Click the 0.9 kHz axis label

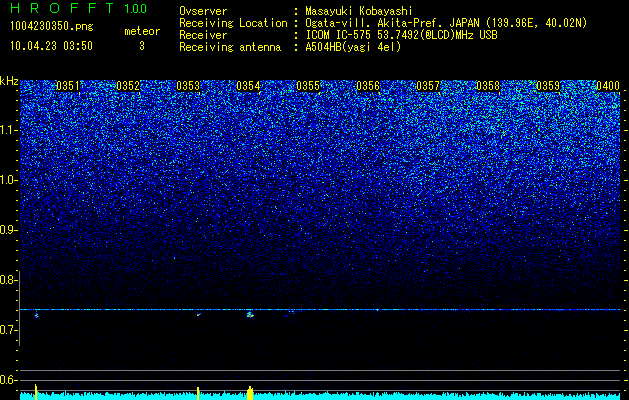click(x=7, y=230)
